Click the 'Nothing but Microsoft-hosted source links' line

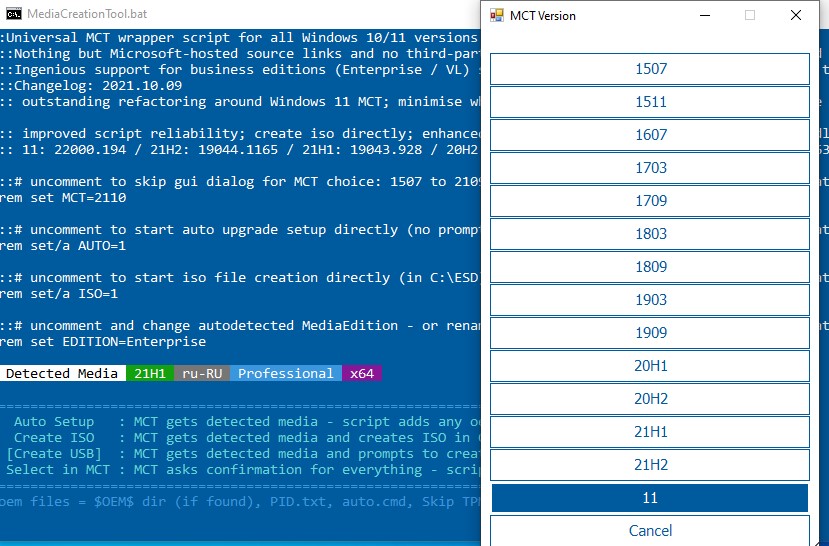pos(240,53)
